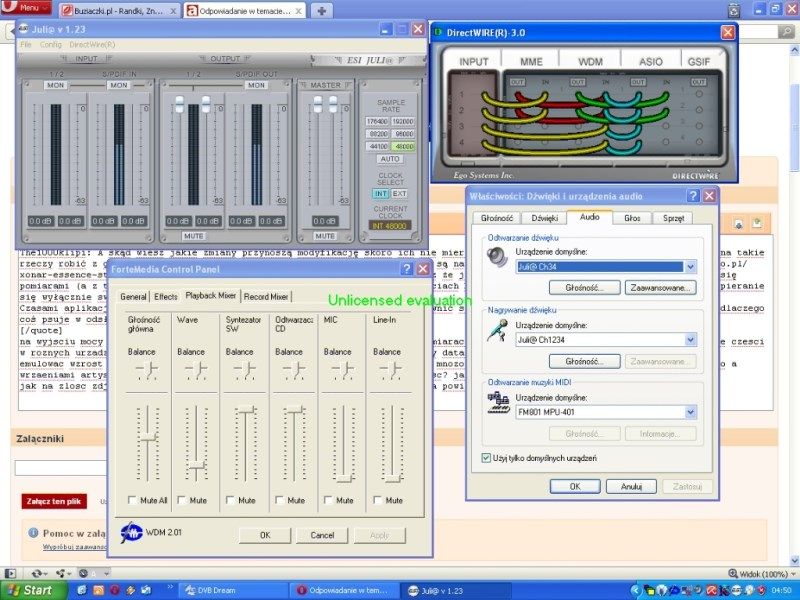Switch to the Dźwięki tab

[x=544, y=218]
